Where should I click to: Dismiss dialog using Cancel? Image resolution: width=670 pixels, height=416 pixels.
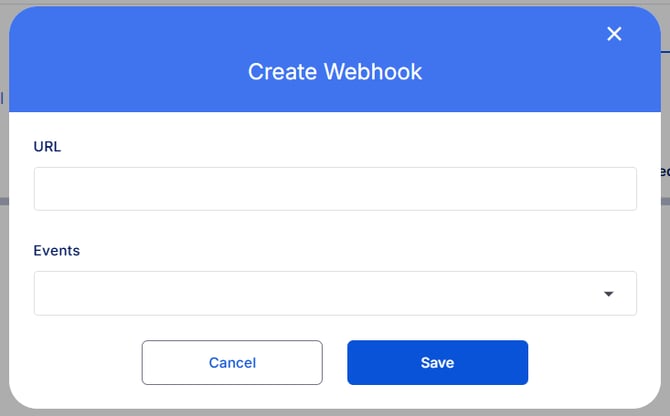(x=232, y=362)
